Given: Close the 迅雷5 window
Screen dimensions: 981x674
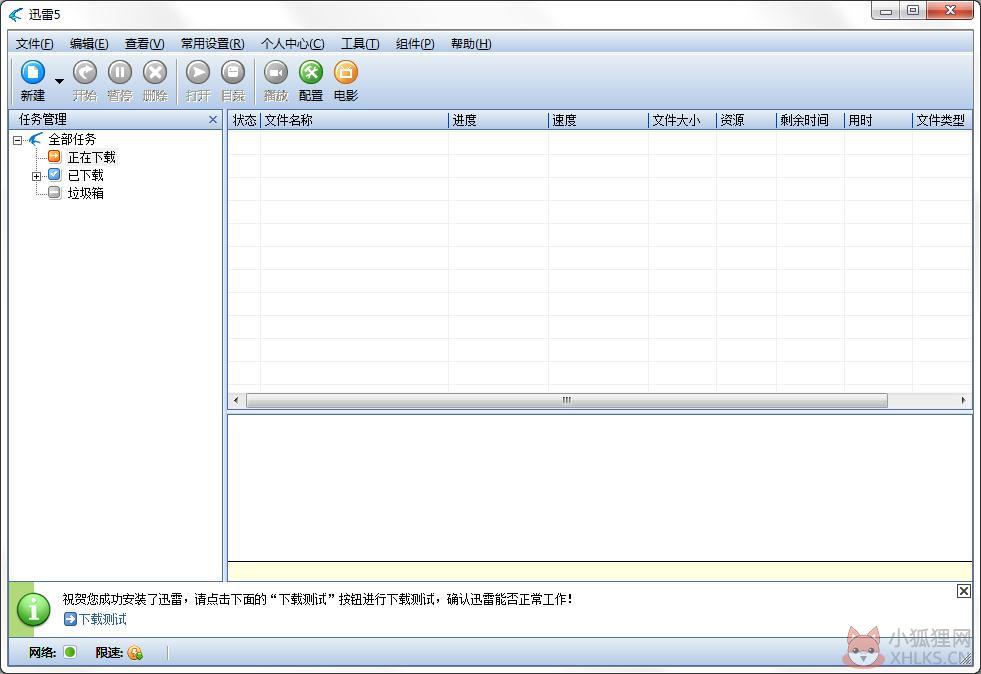Looking at the screenshot, I should pos(950,11).
